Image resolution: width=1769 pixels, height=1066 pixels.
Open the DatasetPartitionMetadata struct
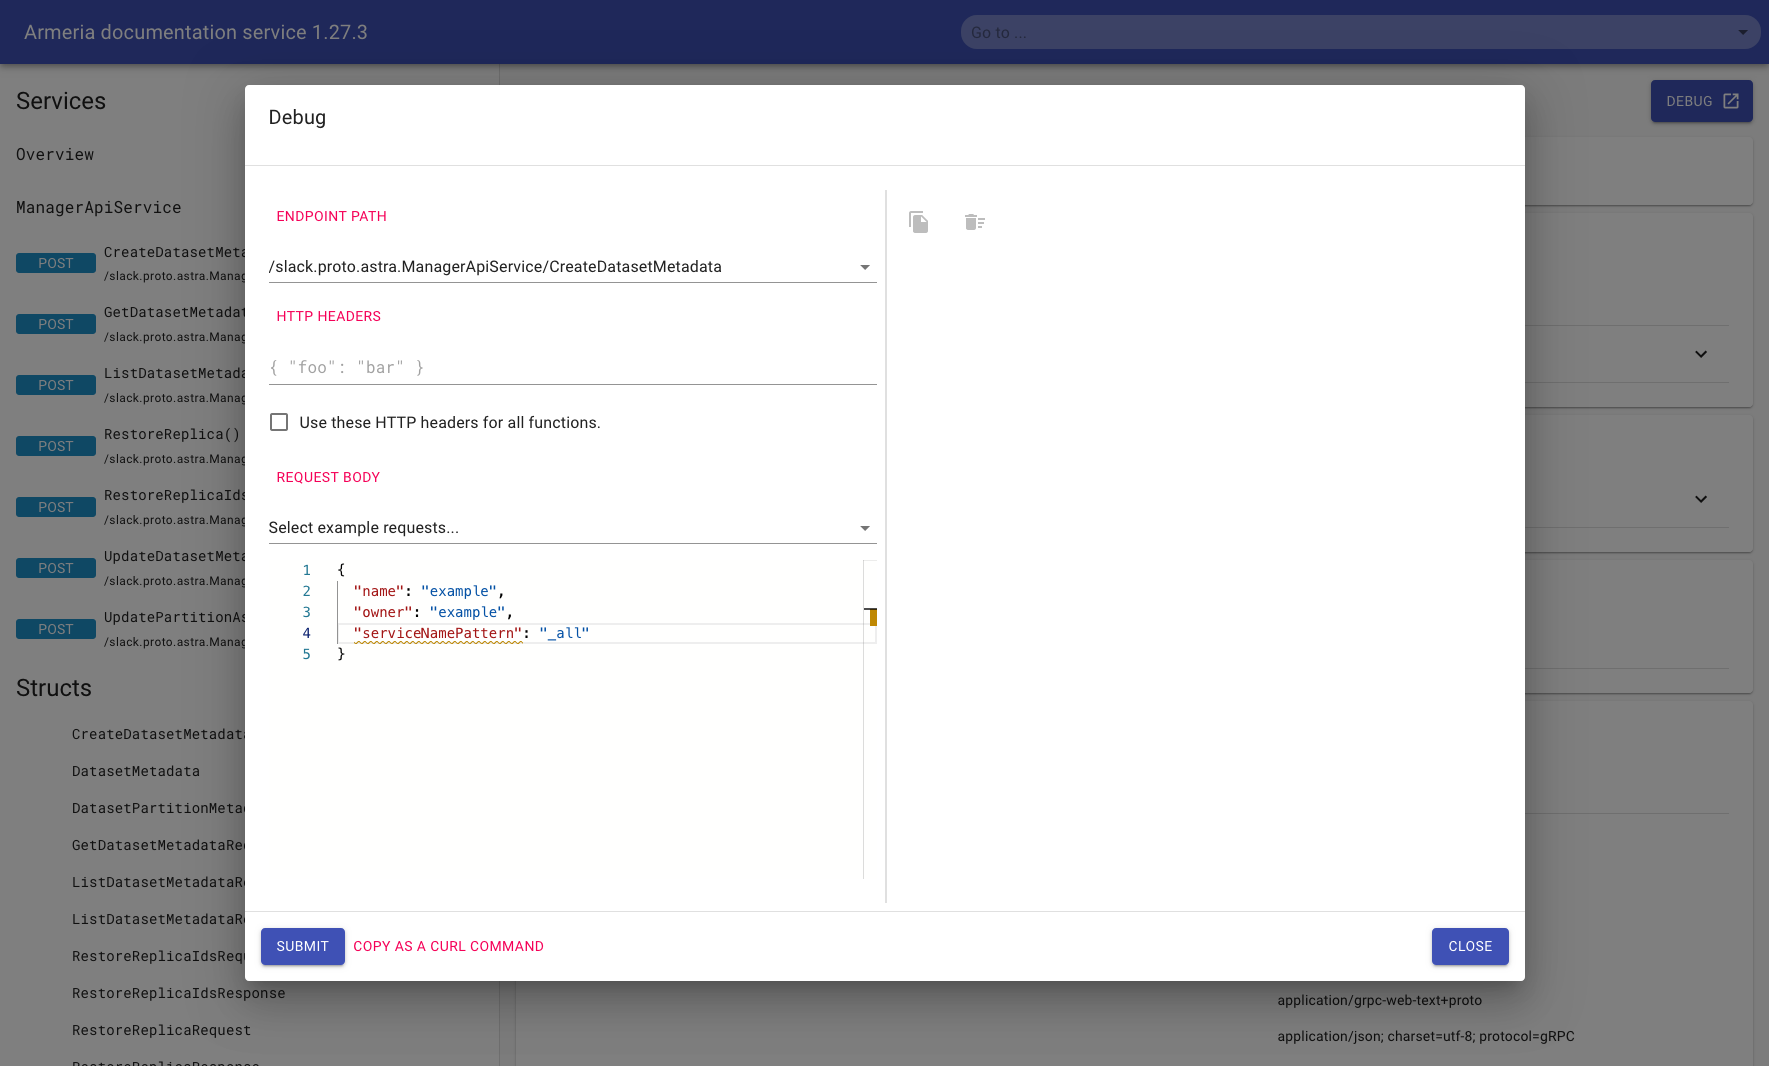pos(158,808)
